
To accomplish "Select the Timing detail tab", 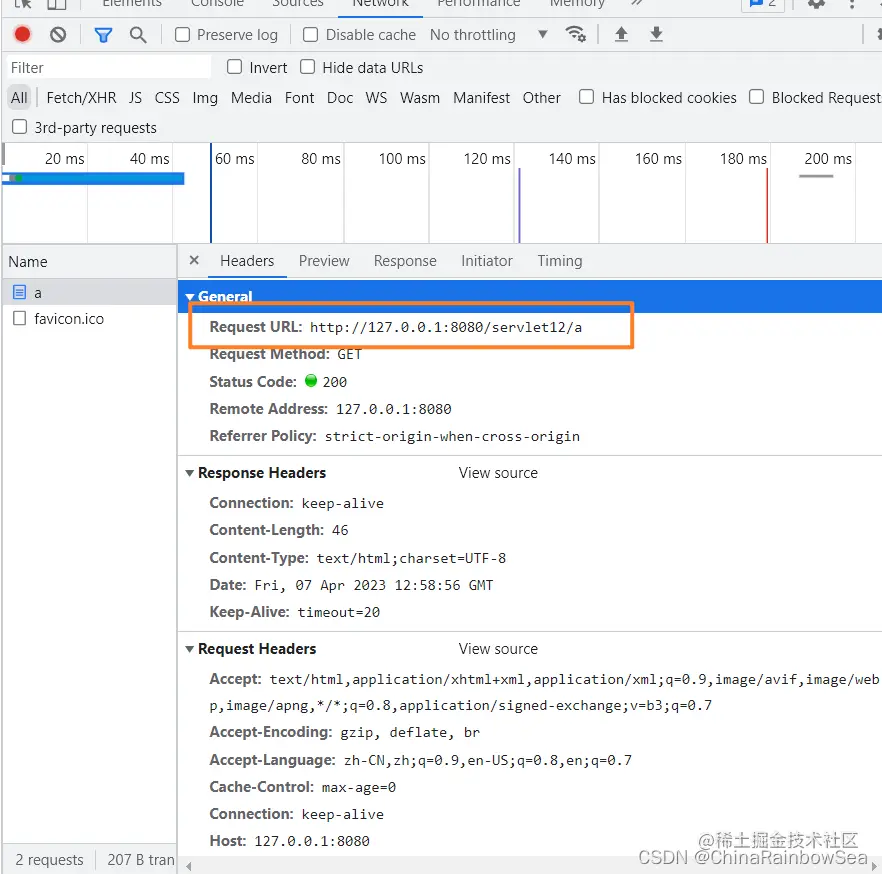I will (x=560, y=261).
